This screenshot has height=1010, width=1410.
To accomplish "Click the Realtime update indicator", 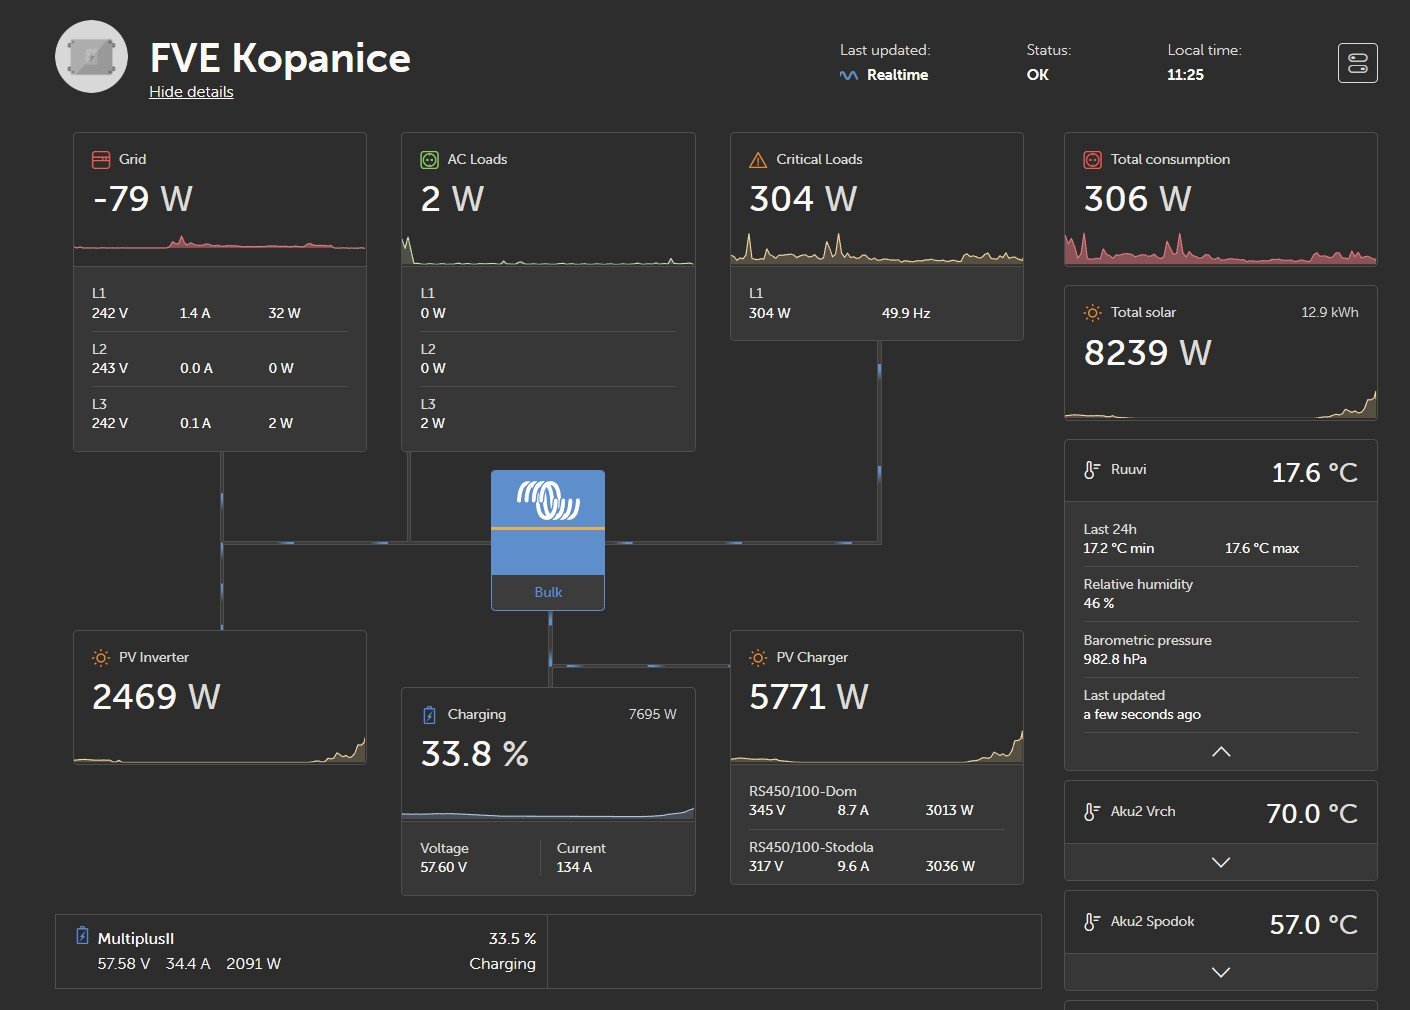I will [884, 75].
